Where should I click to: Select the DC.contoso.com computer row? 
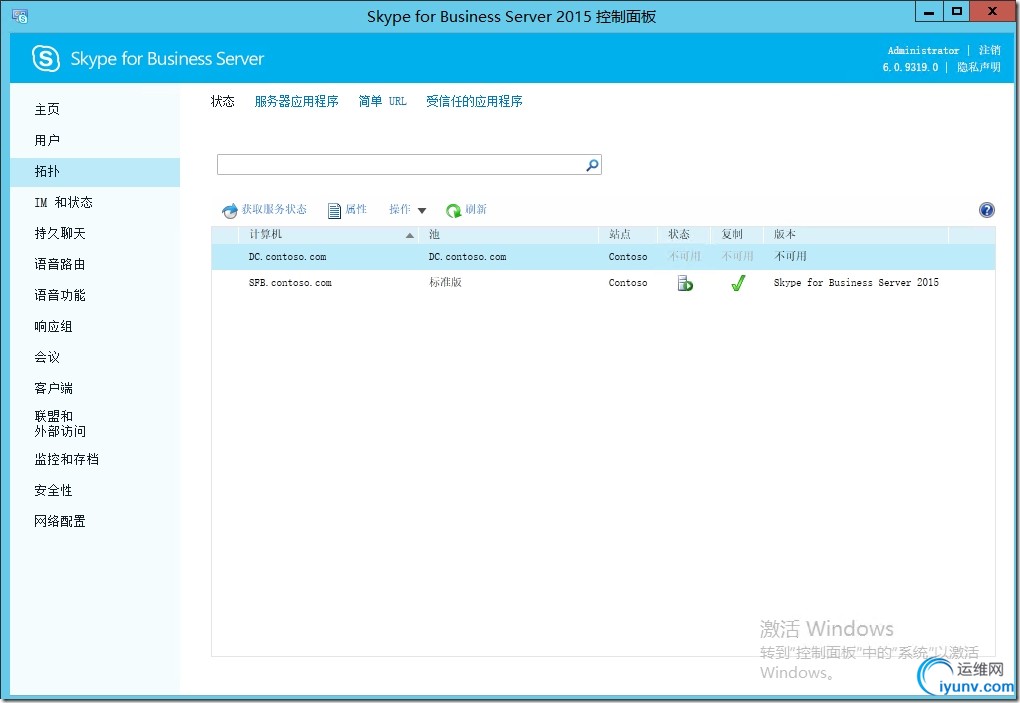pos(603,257)
